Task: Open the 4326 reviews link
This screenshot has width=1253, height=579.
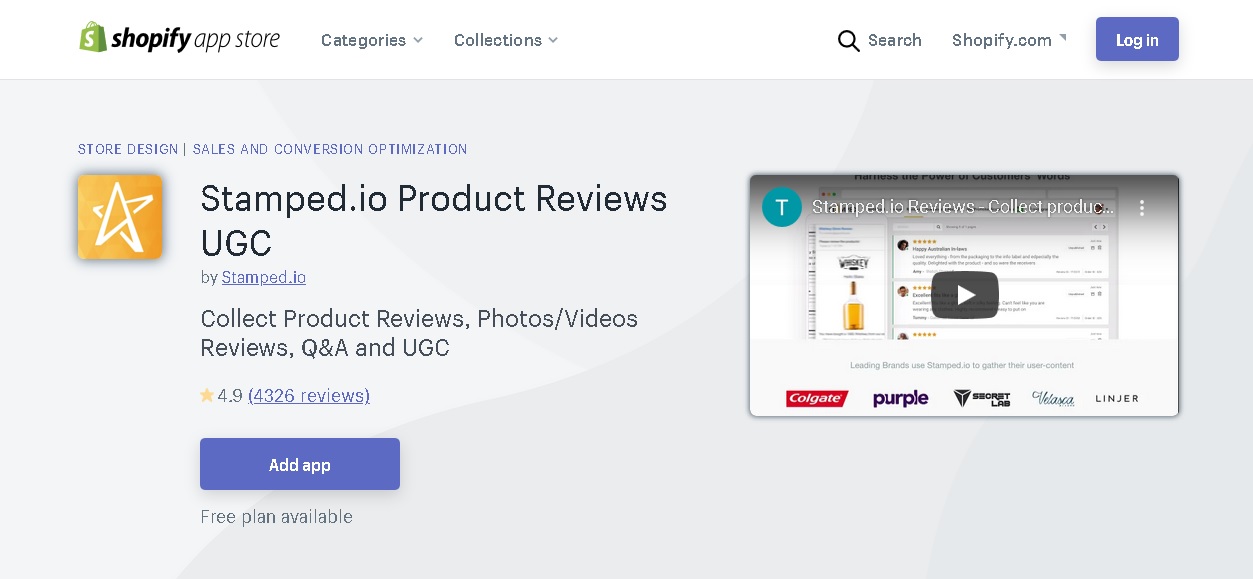Action: click(x=309, y=395)
